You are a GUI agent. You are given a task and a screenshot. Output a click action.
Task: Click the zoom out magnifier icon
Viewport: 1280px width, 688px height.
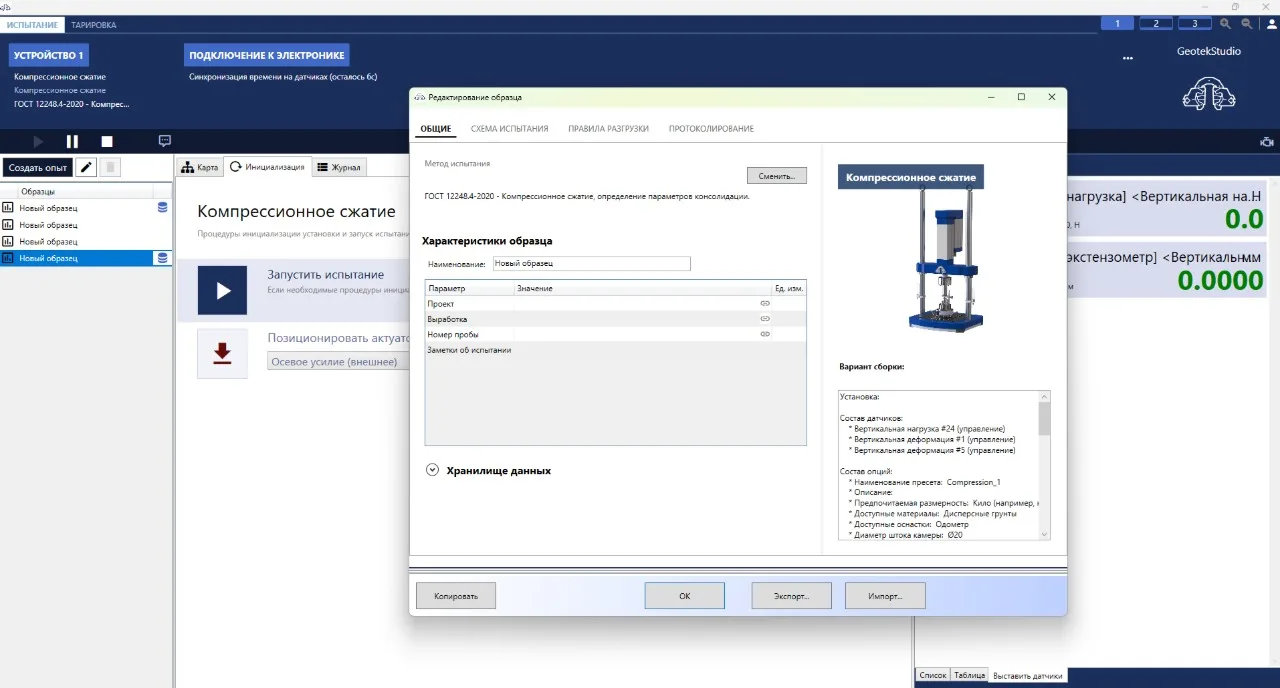[x=1246, y=23]
